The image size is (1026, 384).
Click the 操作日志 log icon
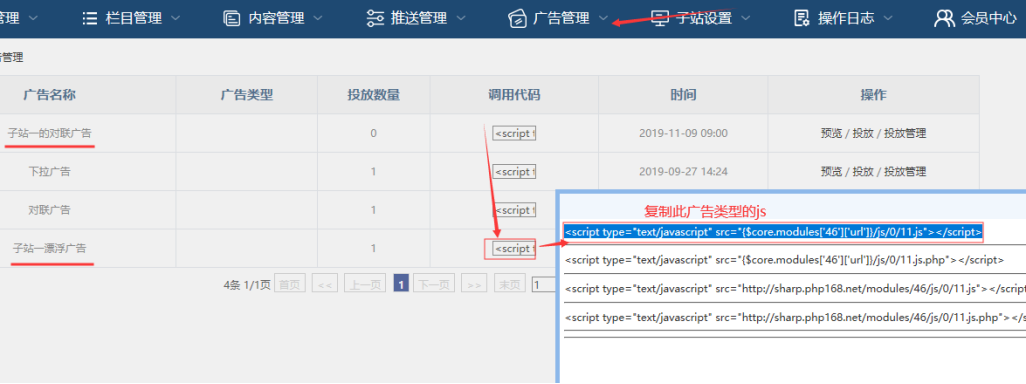tap(802, 18)
